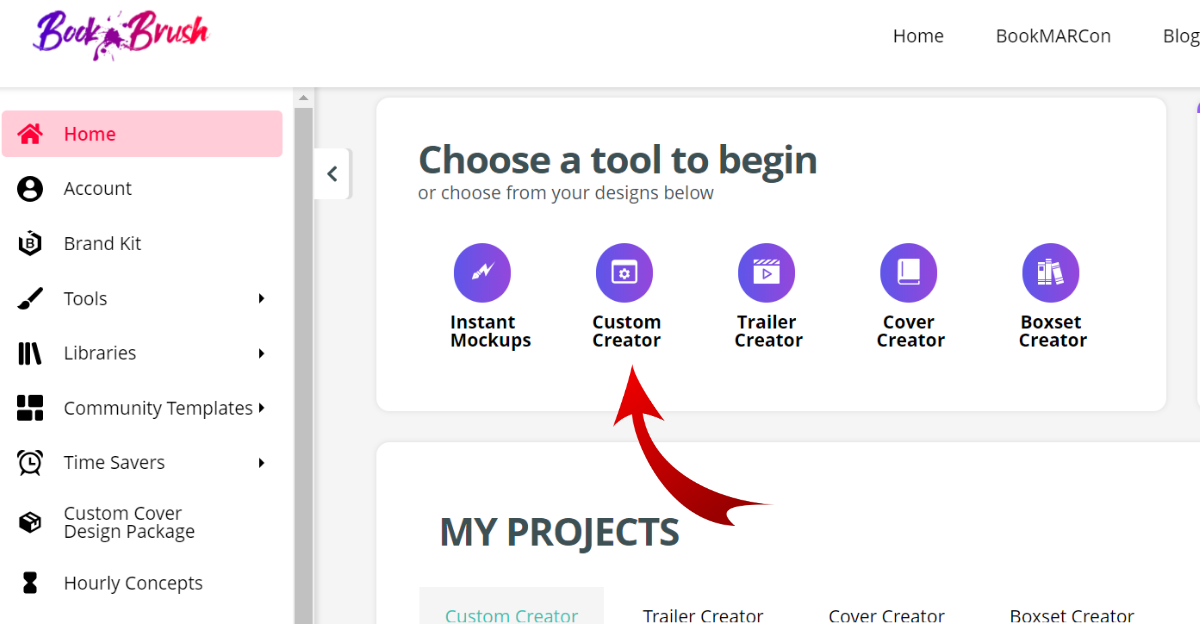Expand the Community Templates submenu arrow

(261, 408)
